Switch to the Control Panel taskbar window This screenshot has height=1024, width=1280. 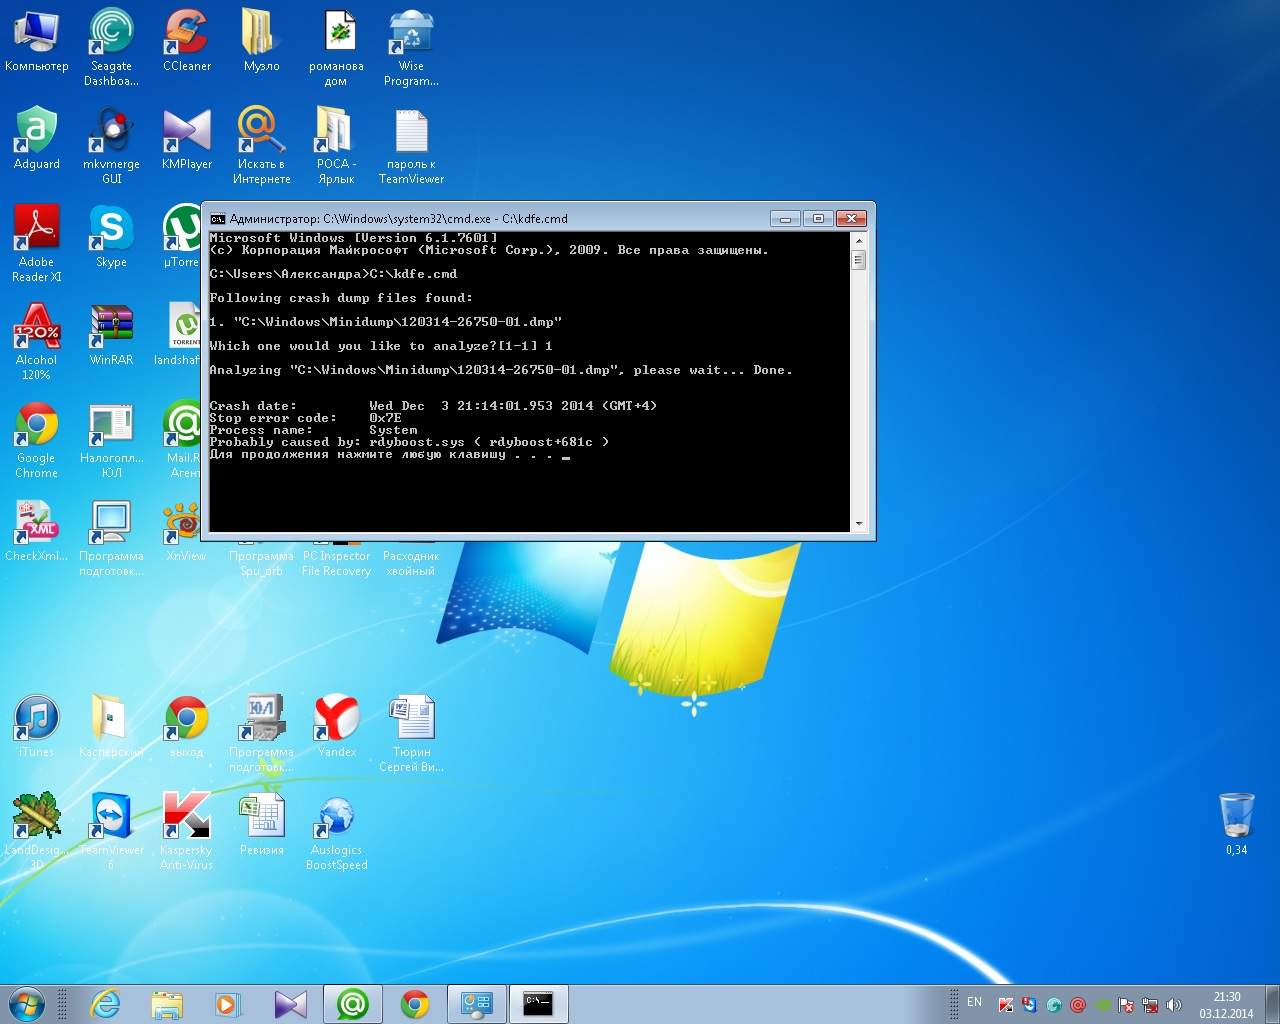476,1004
